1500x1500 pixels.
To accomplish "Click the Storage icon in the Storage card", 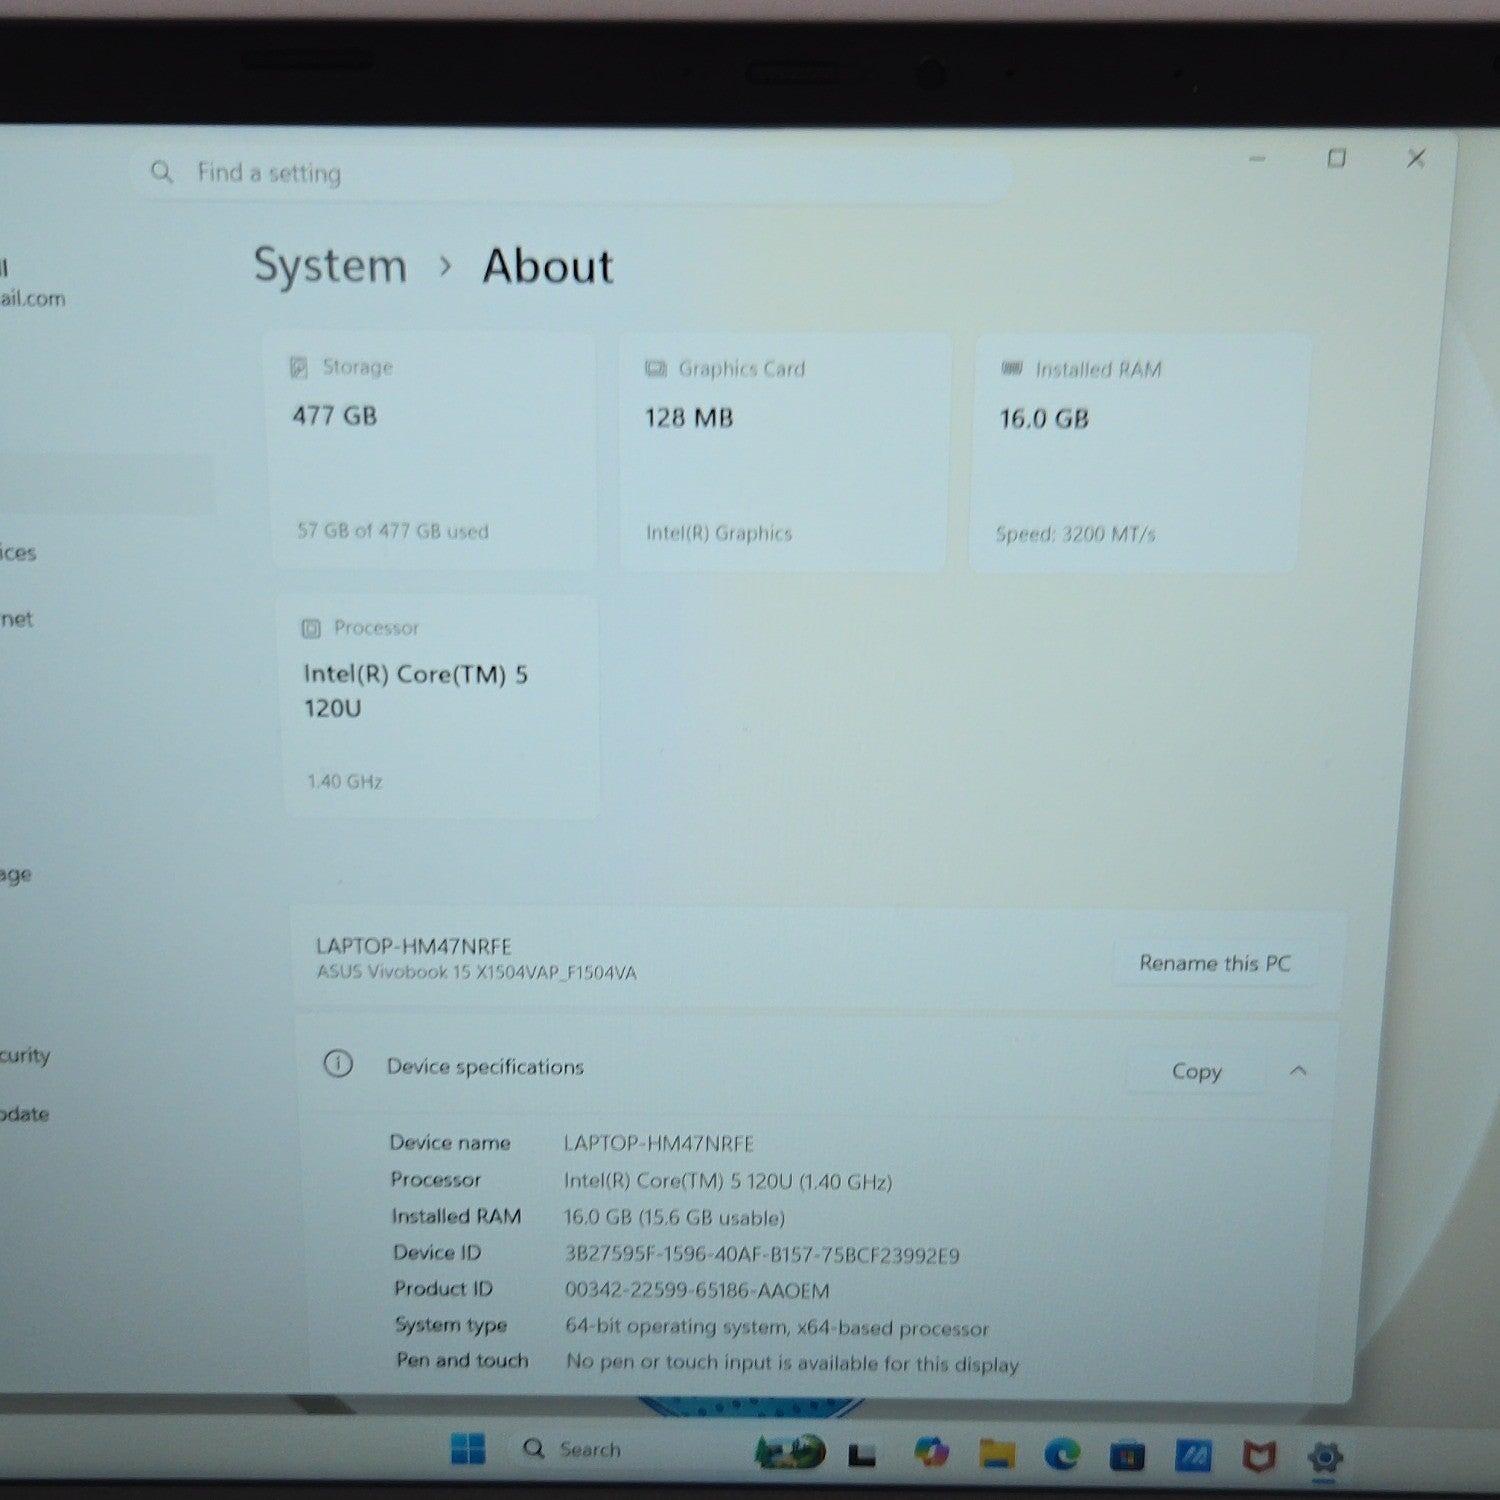I will tap(298, 367).
